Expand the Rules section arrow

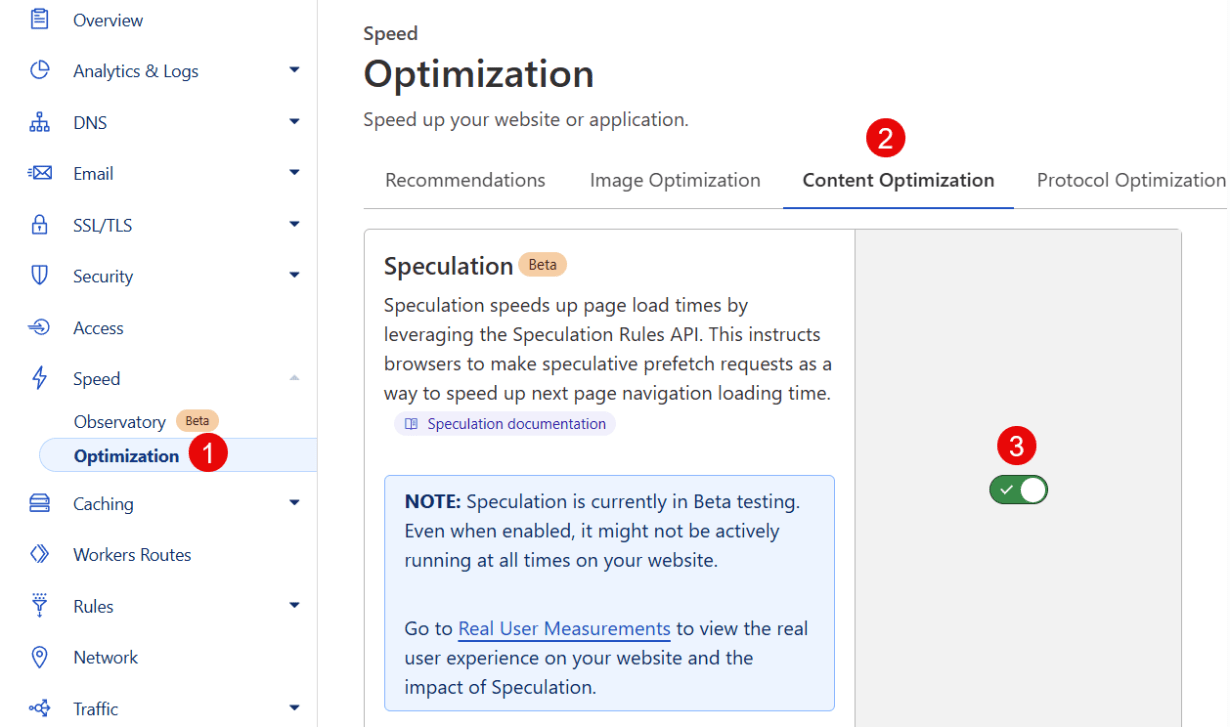[294, 604]
